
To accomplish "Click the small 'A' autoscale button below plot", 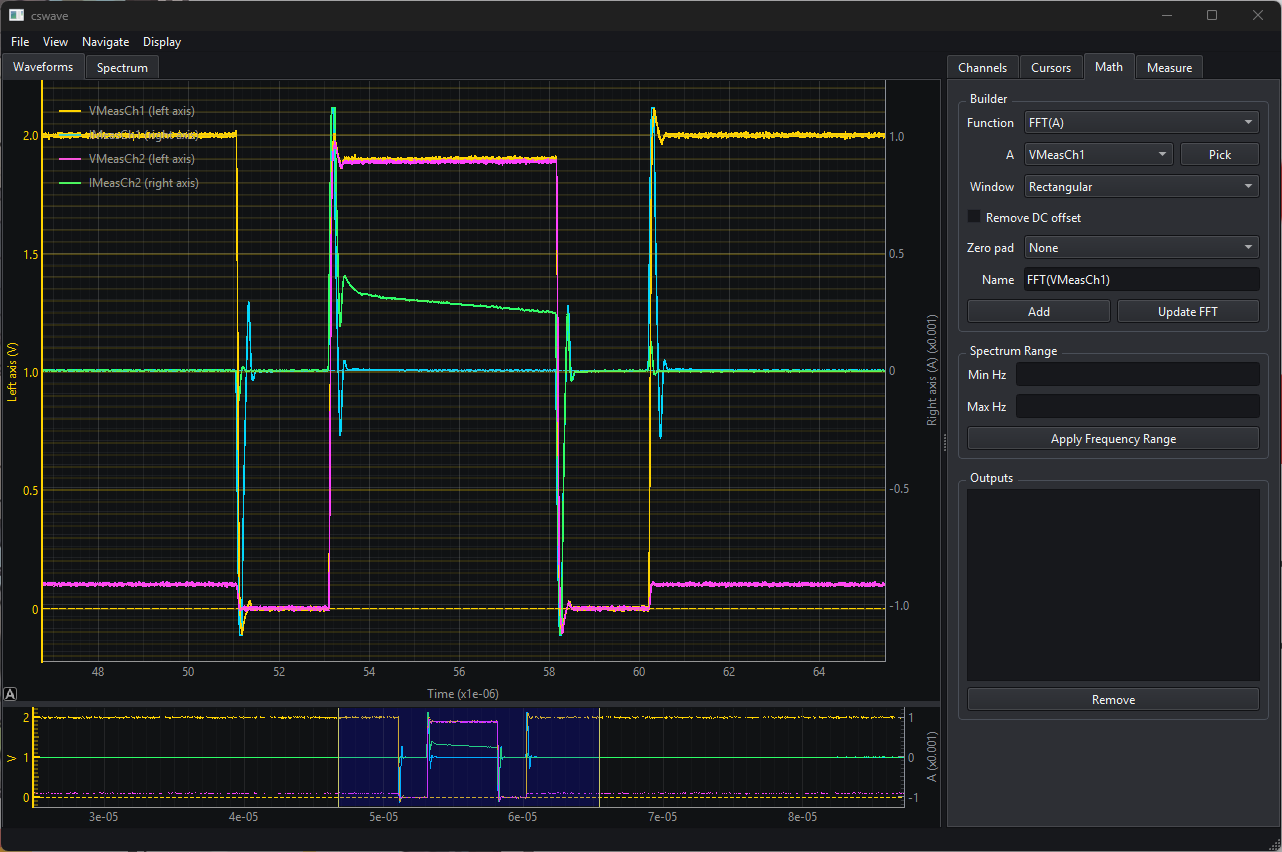I will (x=10, y=693).
